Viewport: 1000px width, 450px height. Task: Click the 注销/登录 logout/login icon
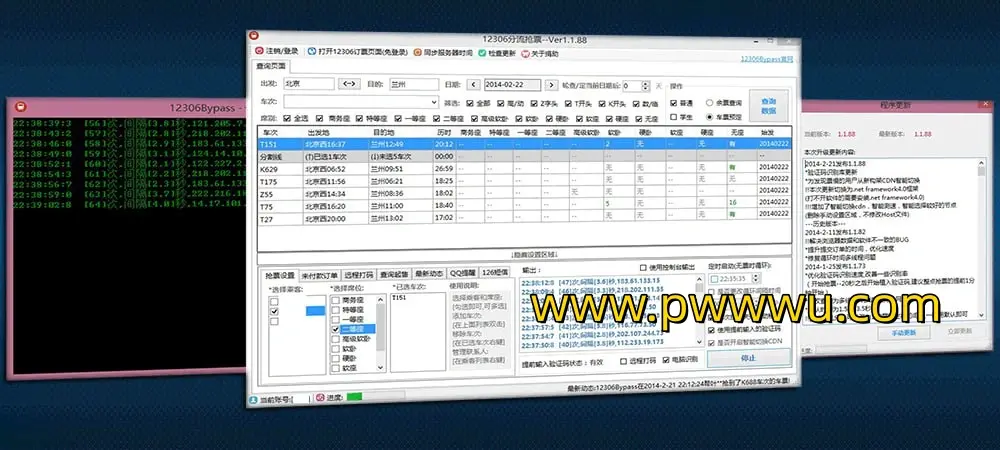coord(261,50)
